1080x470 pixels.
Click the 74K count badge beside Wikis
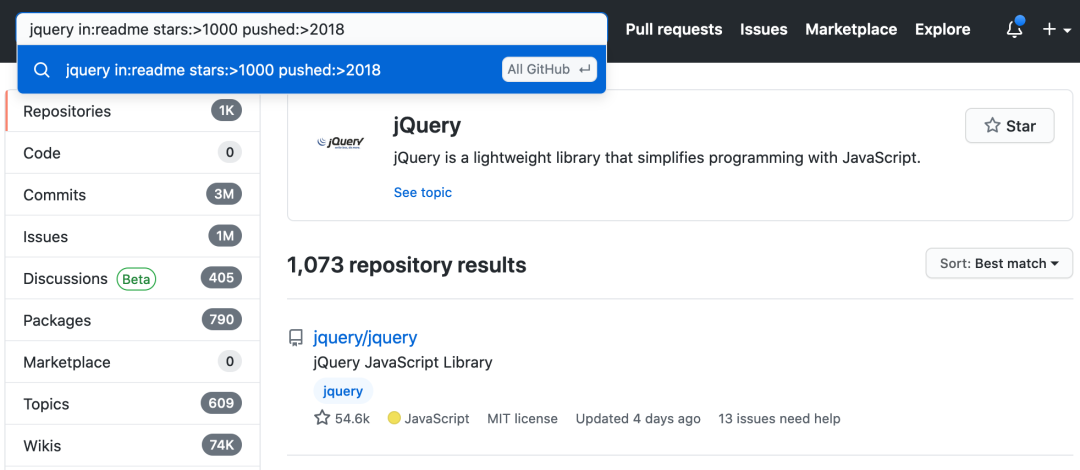click(222, 446)
